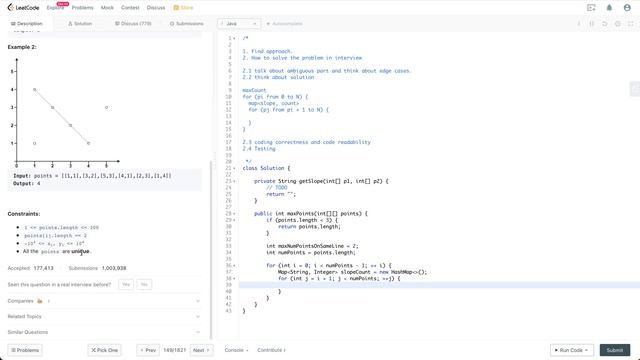The width and height of the screenshot is (640, 360).
Task: Open the user profile avatar
Action: [x=627, y=8]
